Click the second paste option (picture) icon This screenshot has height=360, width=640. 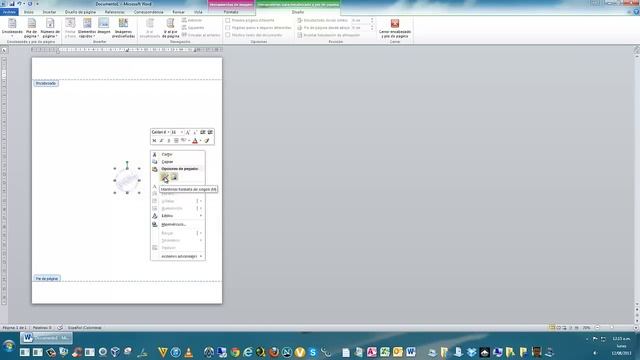pos(174,177)
